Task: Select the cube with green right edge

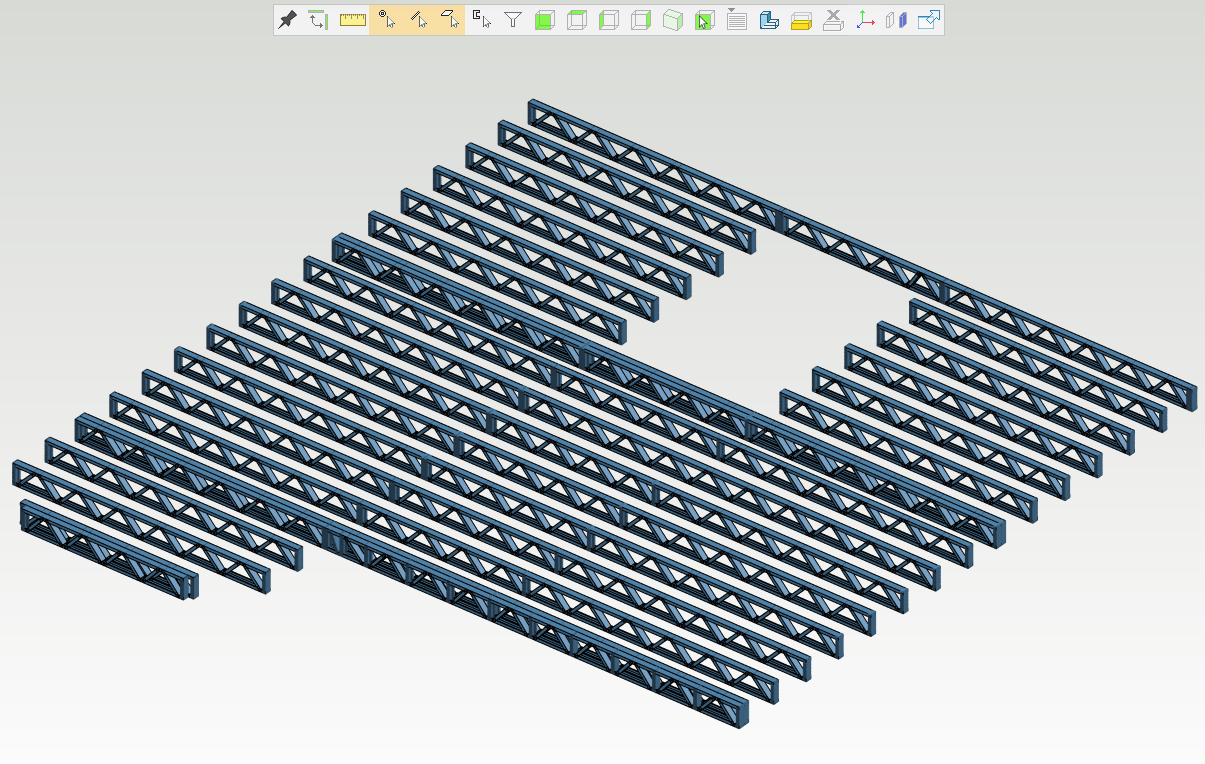Action: (x=641, y=20)
